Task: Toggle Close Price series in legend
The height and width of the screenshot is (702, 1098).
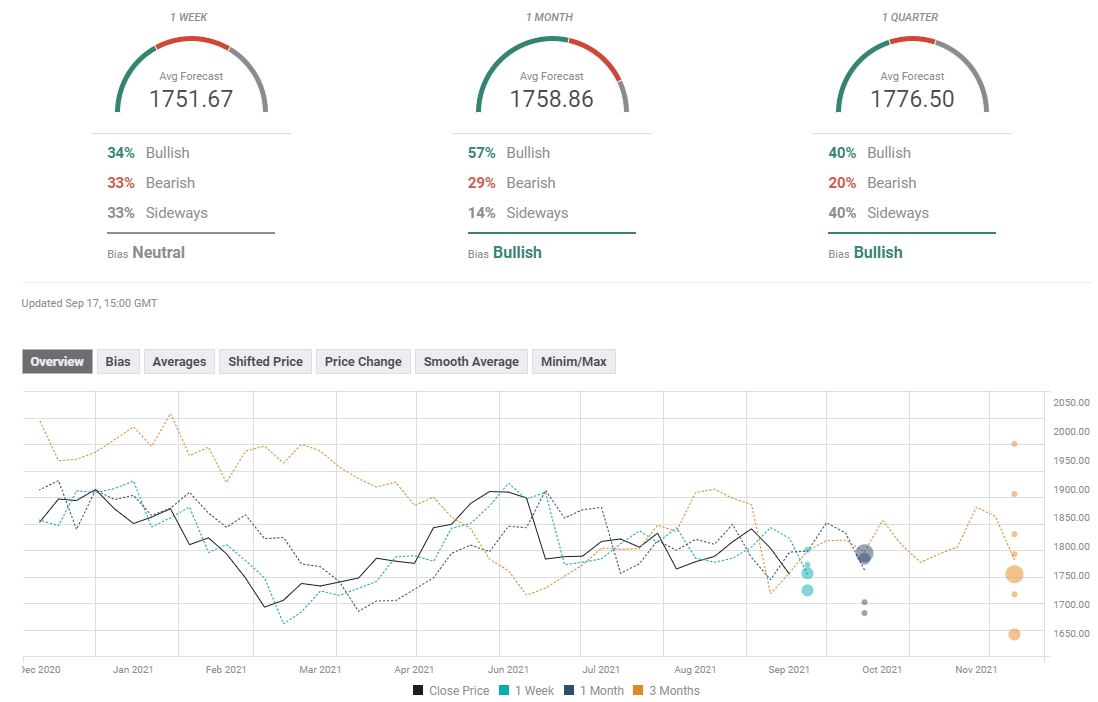Action: [451, 691]
